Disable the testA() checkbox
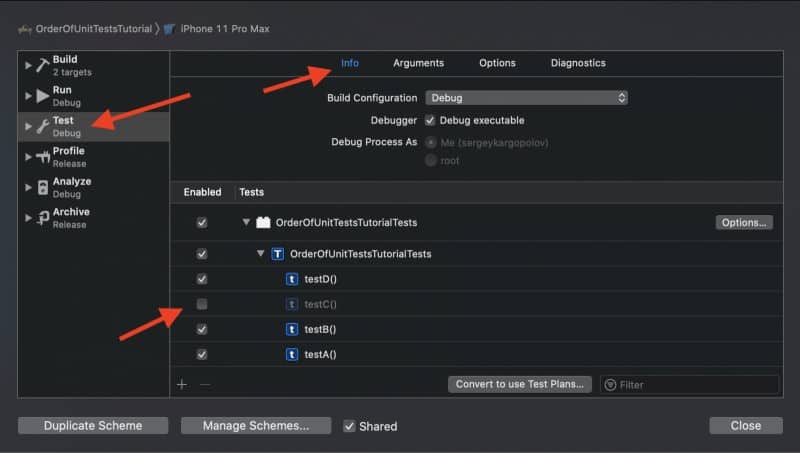 pos(202,354)
